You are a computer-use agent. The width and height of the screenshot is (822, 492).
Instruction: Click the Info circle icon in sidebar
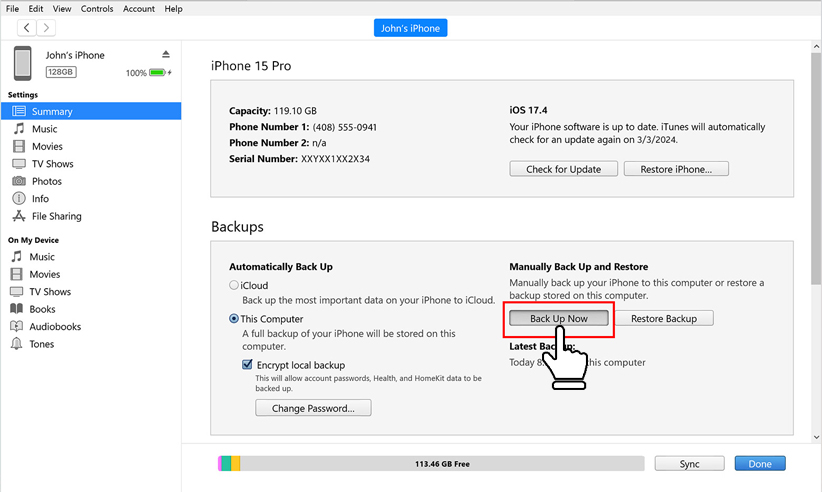click(x=19, y=199)
